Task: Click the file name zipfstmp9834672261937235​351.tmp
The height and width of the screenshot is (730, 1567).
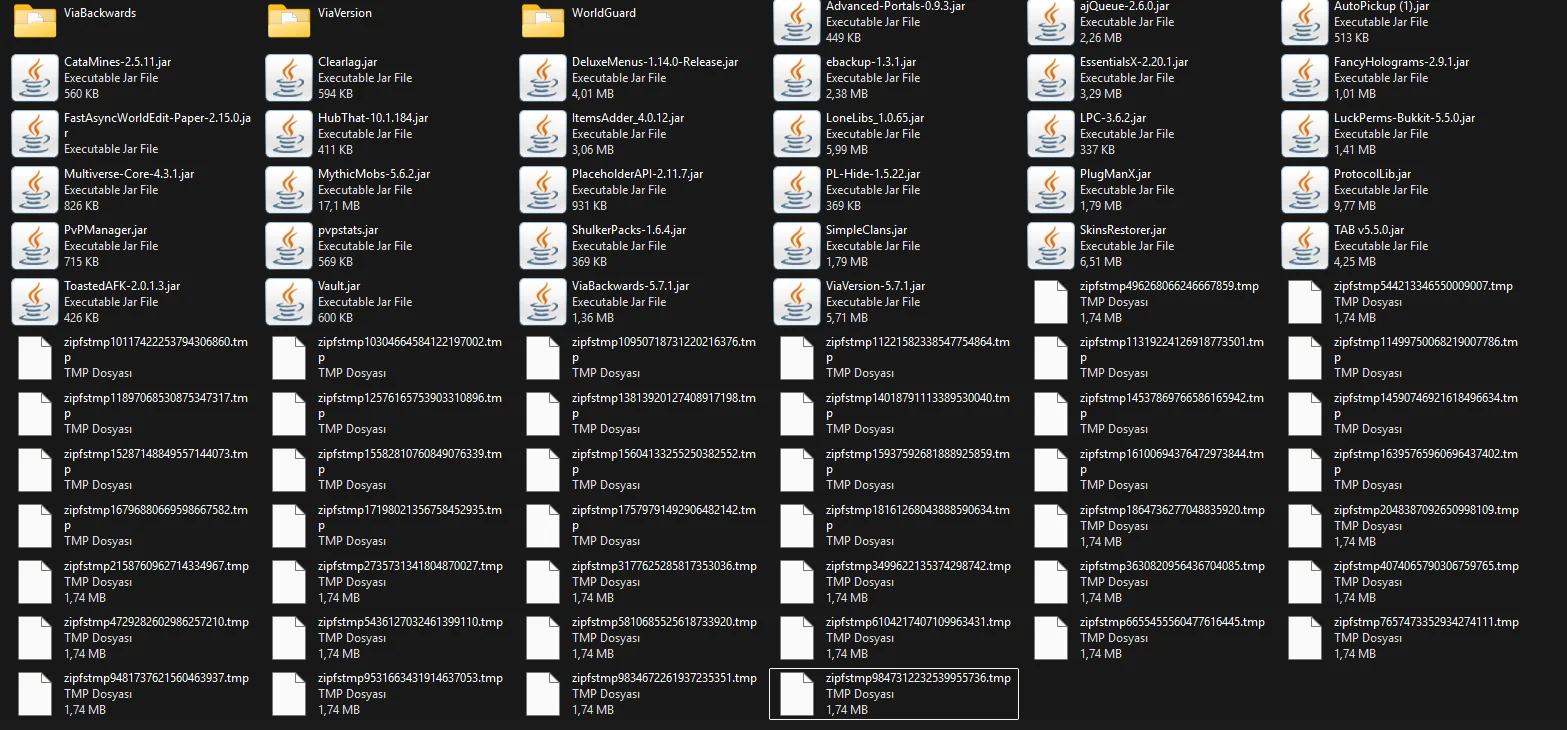Action: click(664, 678)
